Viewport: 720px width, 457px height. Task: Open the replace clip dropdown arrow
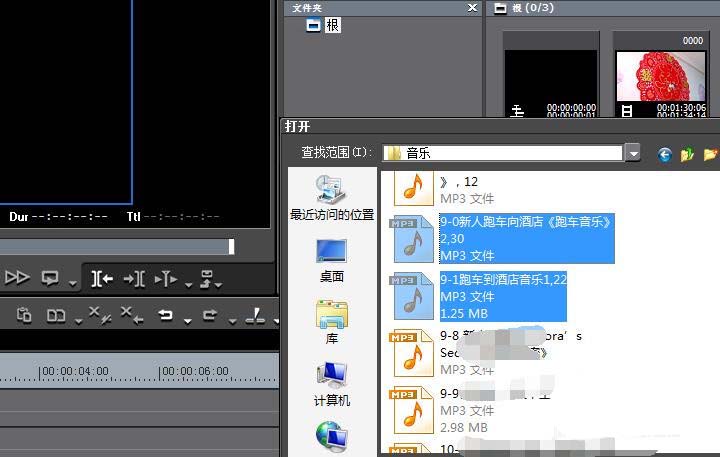click(79, 321)
